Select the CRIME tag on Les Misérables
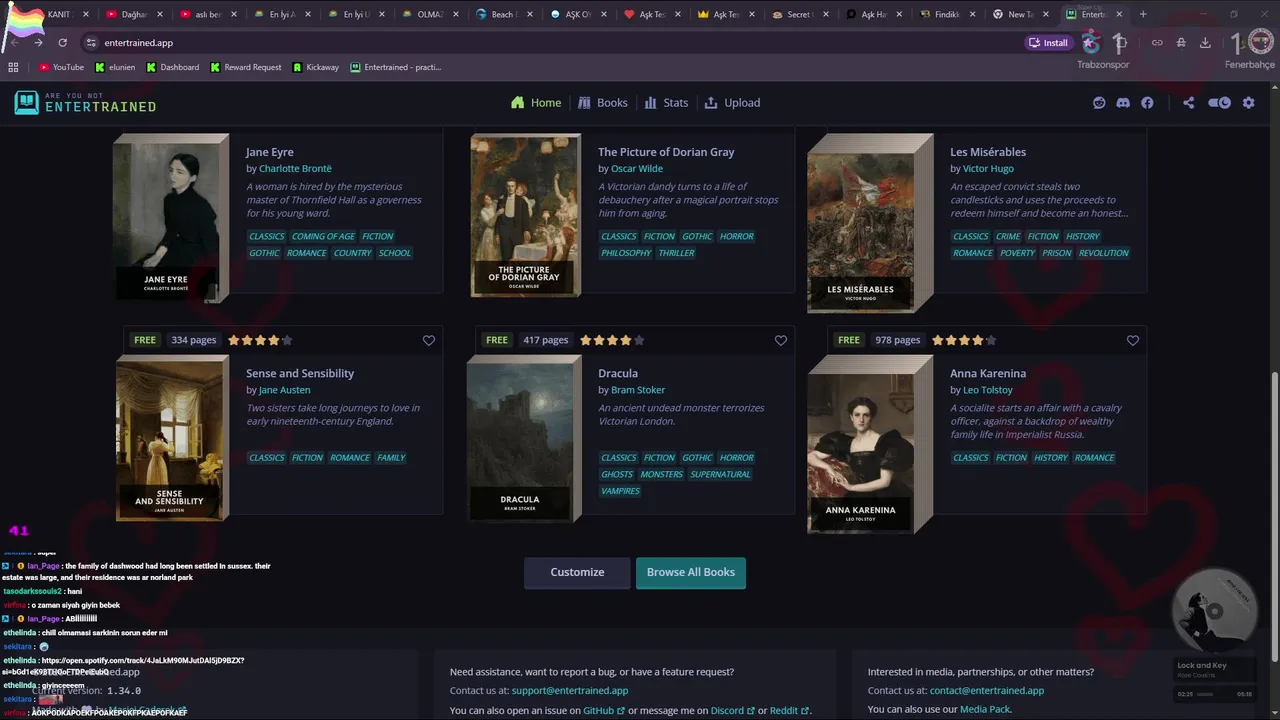 (x=1008, y=237)
